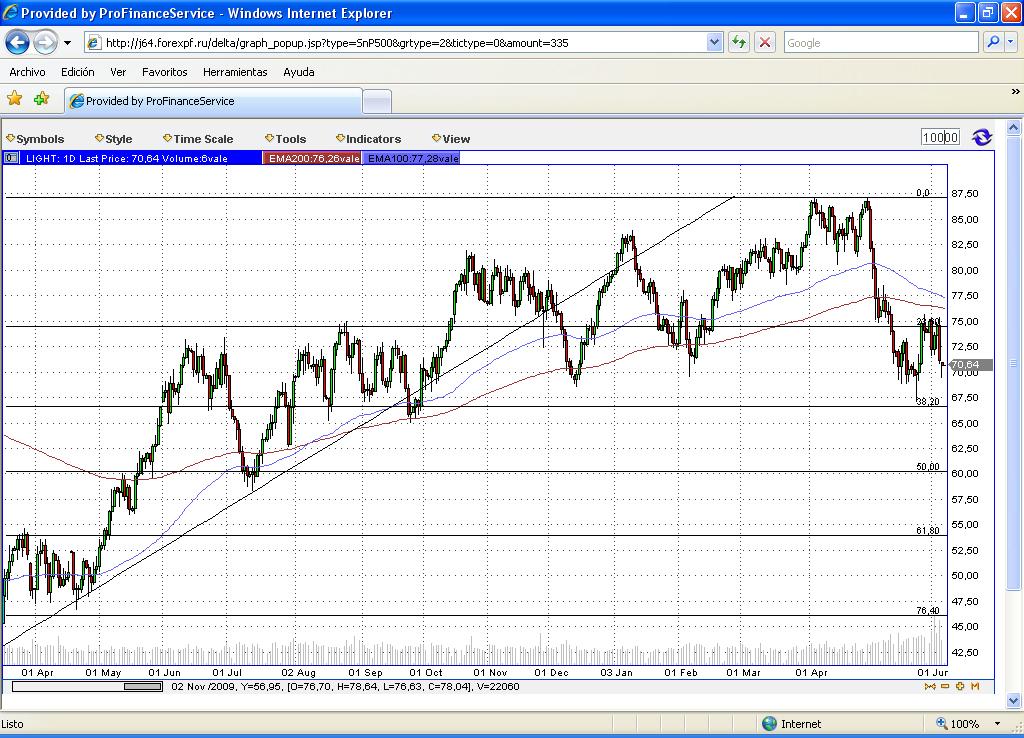Expand the address bar history dropdown
The image size is (1024, 738).
(714, 43)
